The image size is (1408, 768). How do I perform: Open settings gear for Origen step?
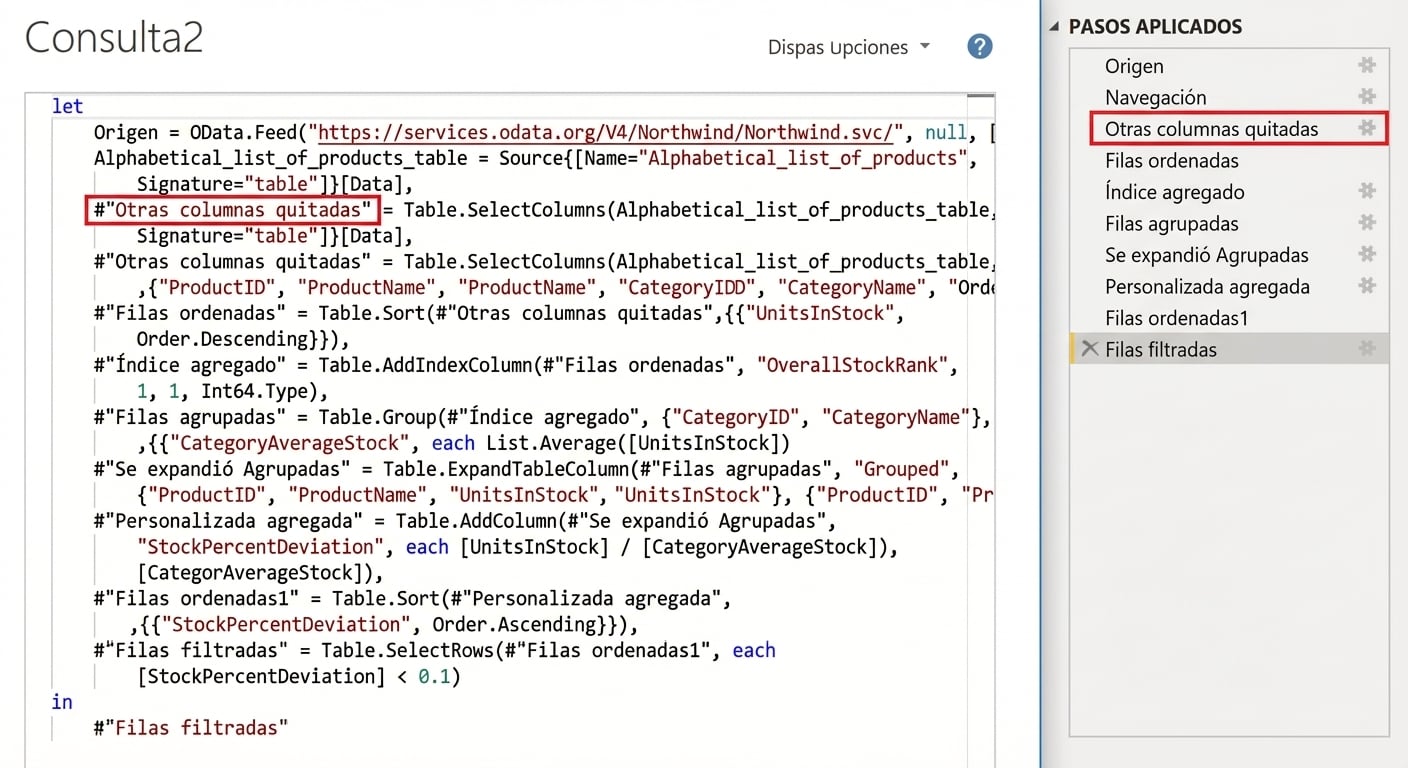pos(1366,66)
